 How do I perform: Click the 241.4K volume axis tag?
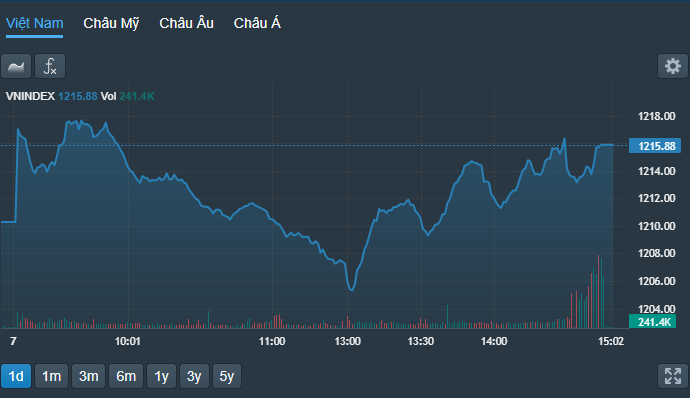(652, 322)
